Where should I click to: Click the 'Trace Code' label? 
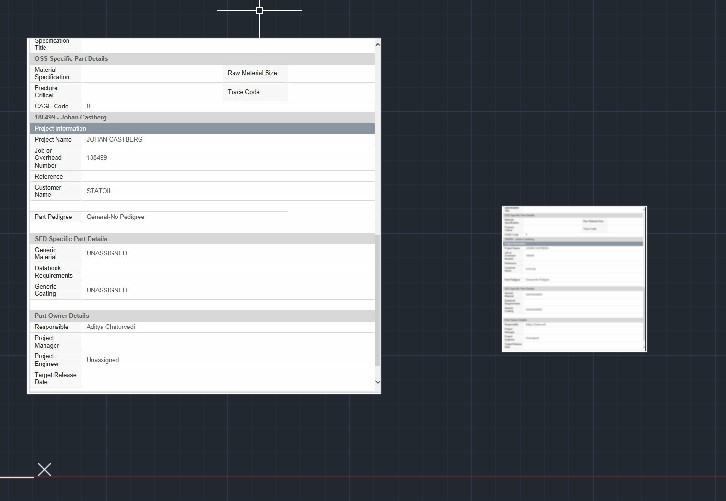[243, 92]
